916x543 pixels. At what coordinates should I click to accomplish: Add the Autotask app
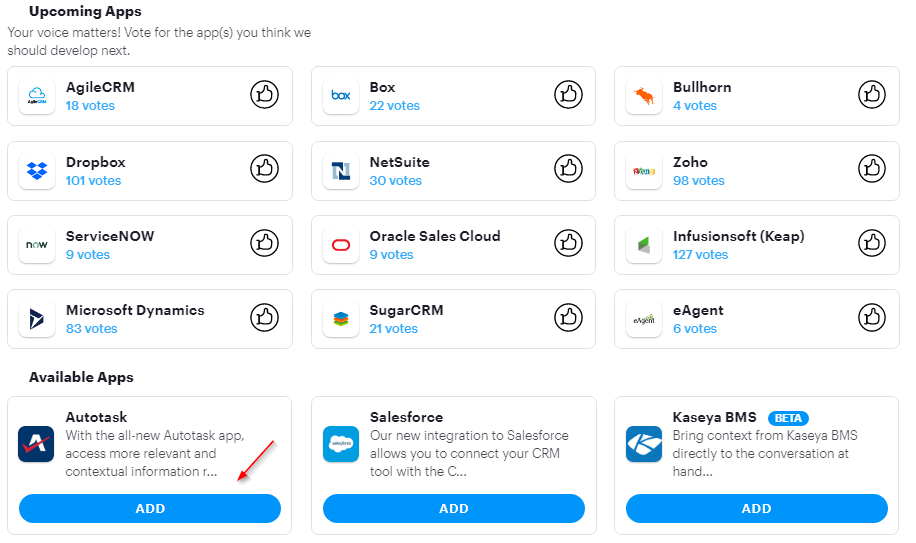click(x=150, y=509)
